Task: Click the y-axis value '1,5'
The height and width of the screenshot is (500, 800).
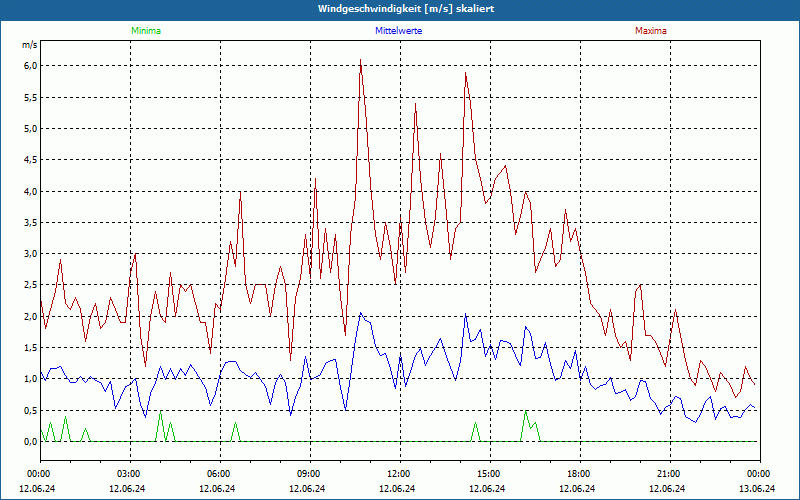Action: click(x=31, y=347)
